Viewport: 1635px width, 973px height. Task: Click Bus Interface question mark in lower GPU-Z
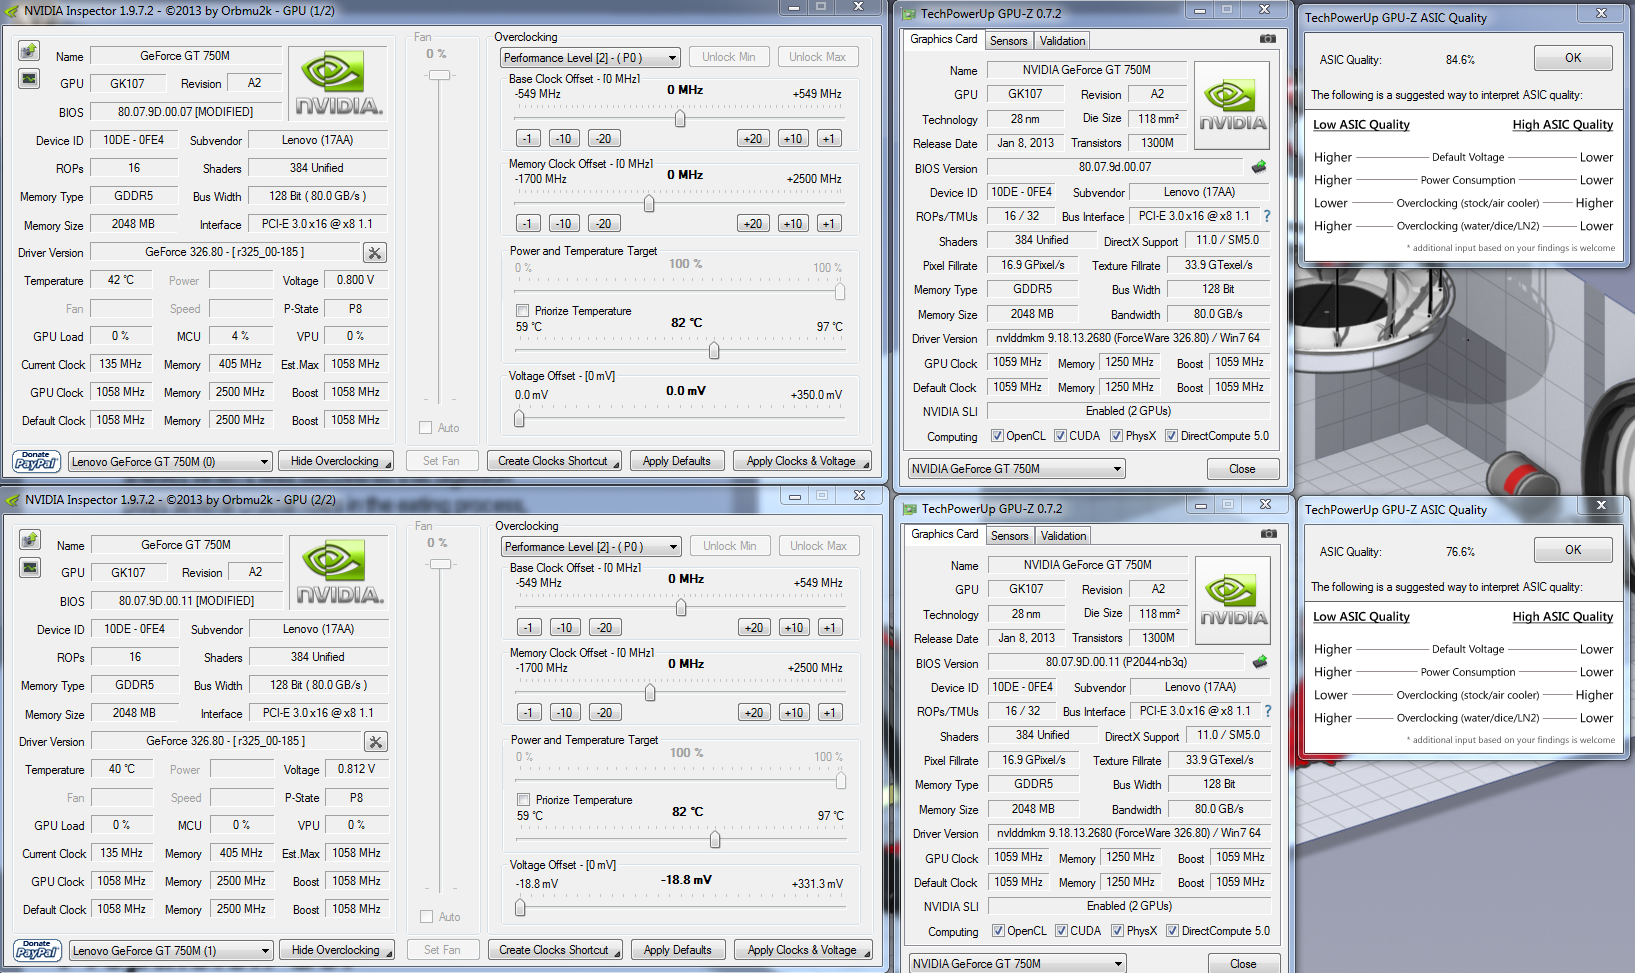pyautogui.click(x=1268, y=711)
